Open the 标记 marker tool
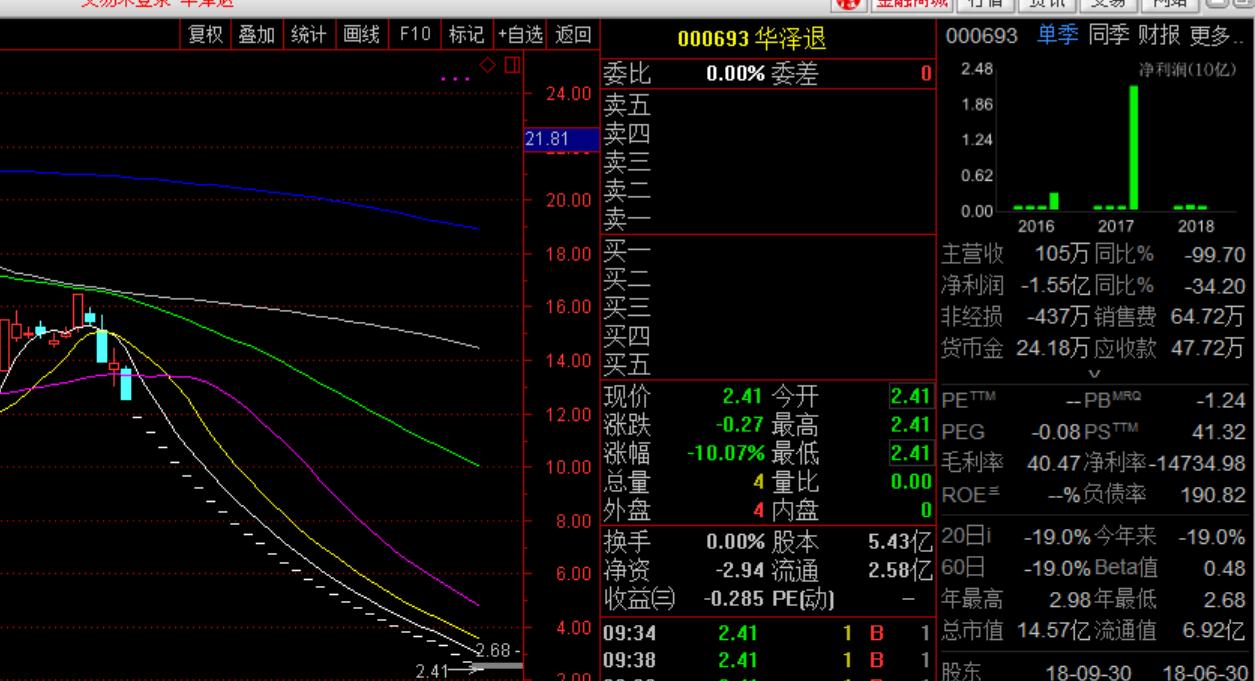This screenshot has height=681, width=1255. click(467, 35)
